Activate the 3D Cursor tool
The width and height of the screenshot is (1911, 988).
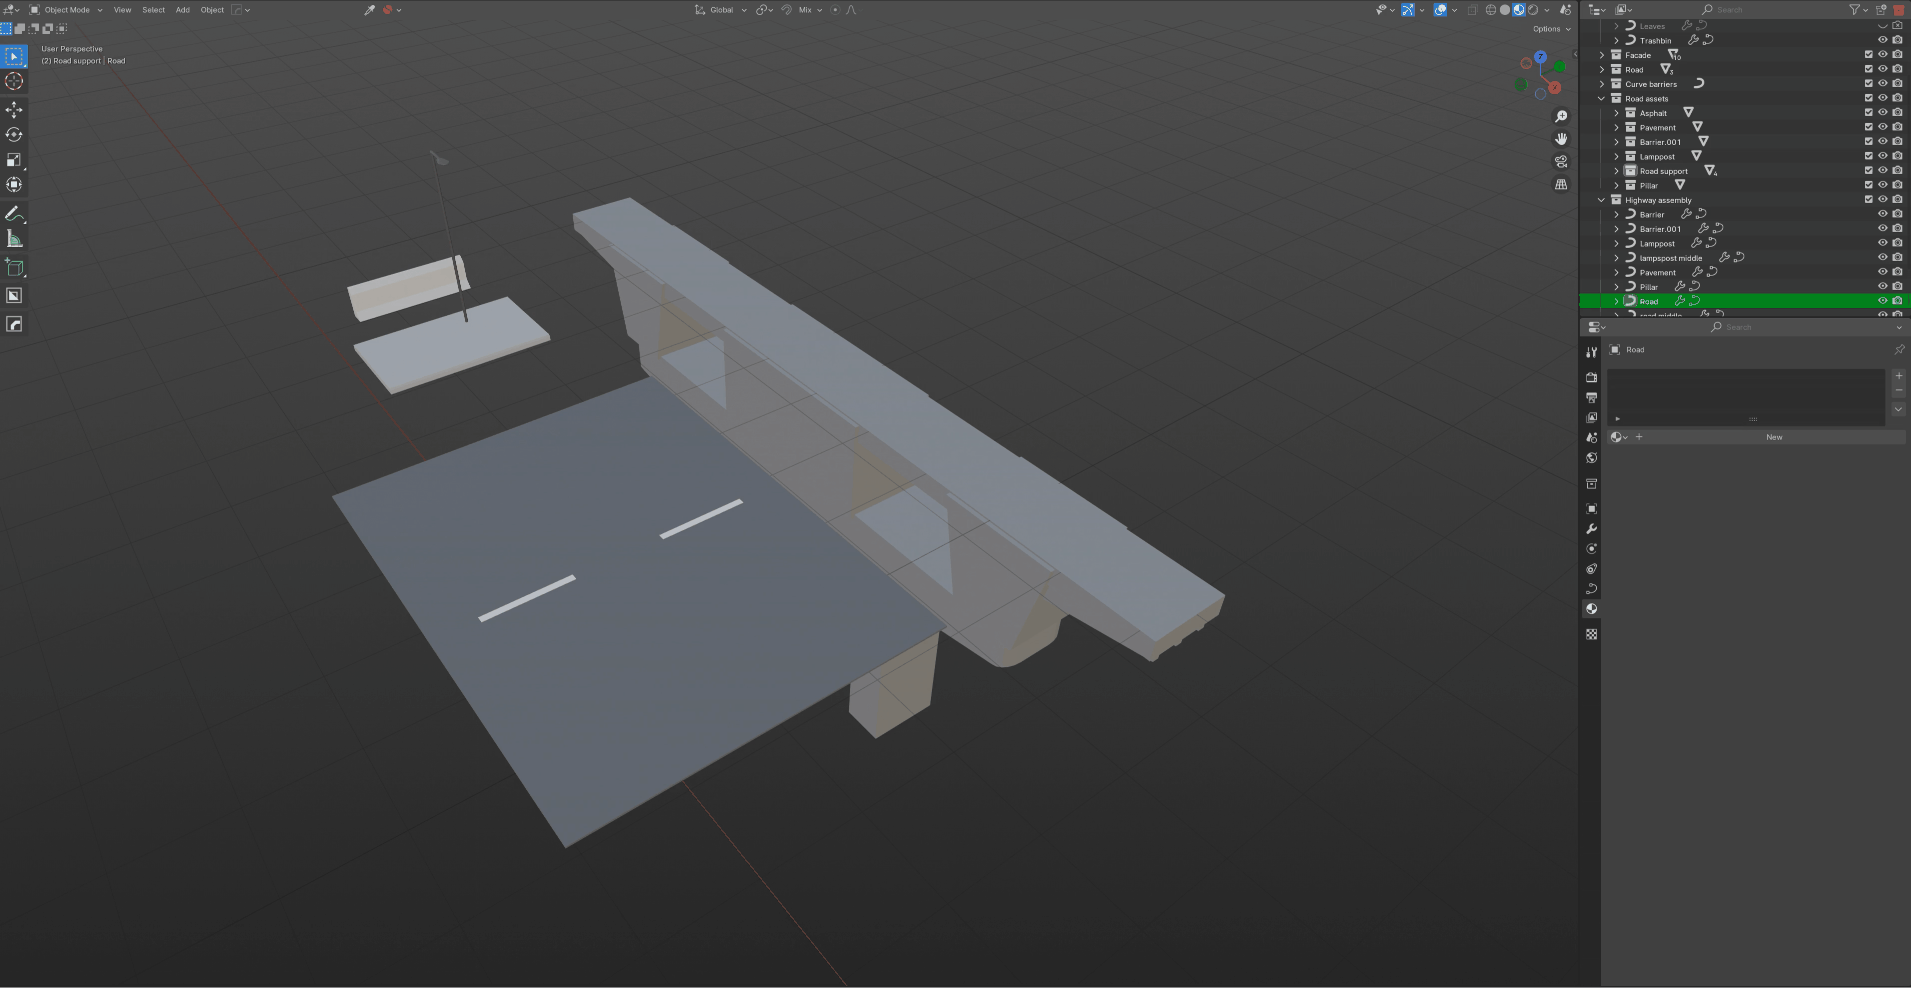(x=14, y=81)
